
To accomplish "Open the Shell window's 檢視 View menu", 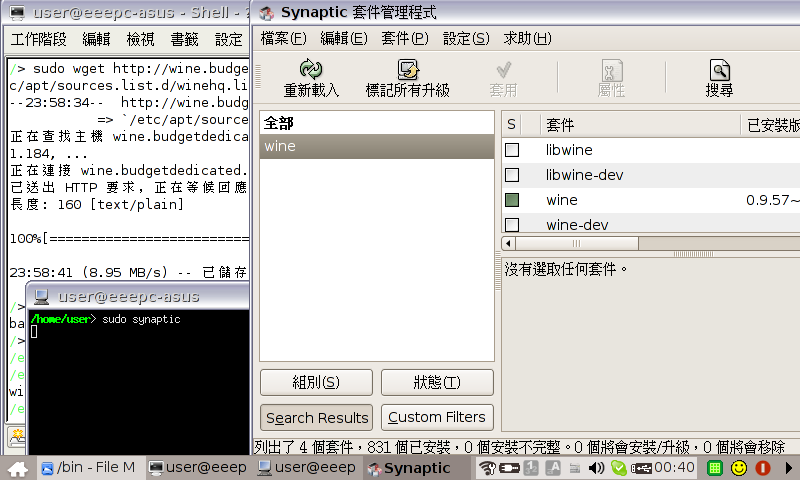I will coord(140,39).
